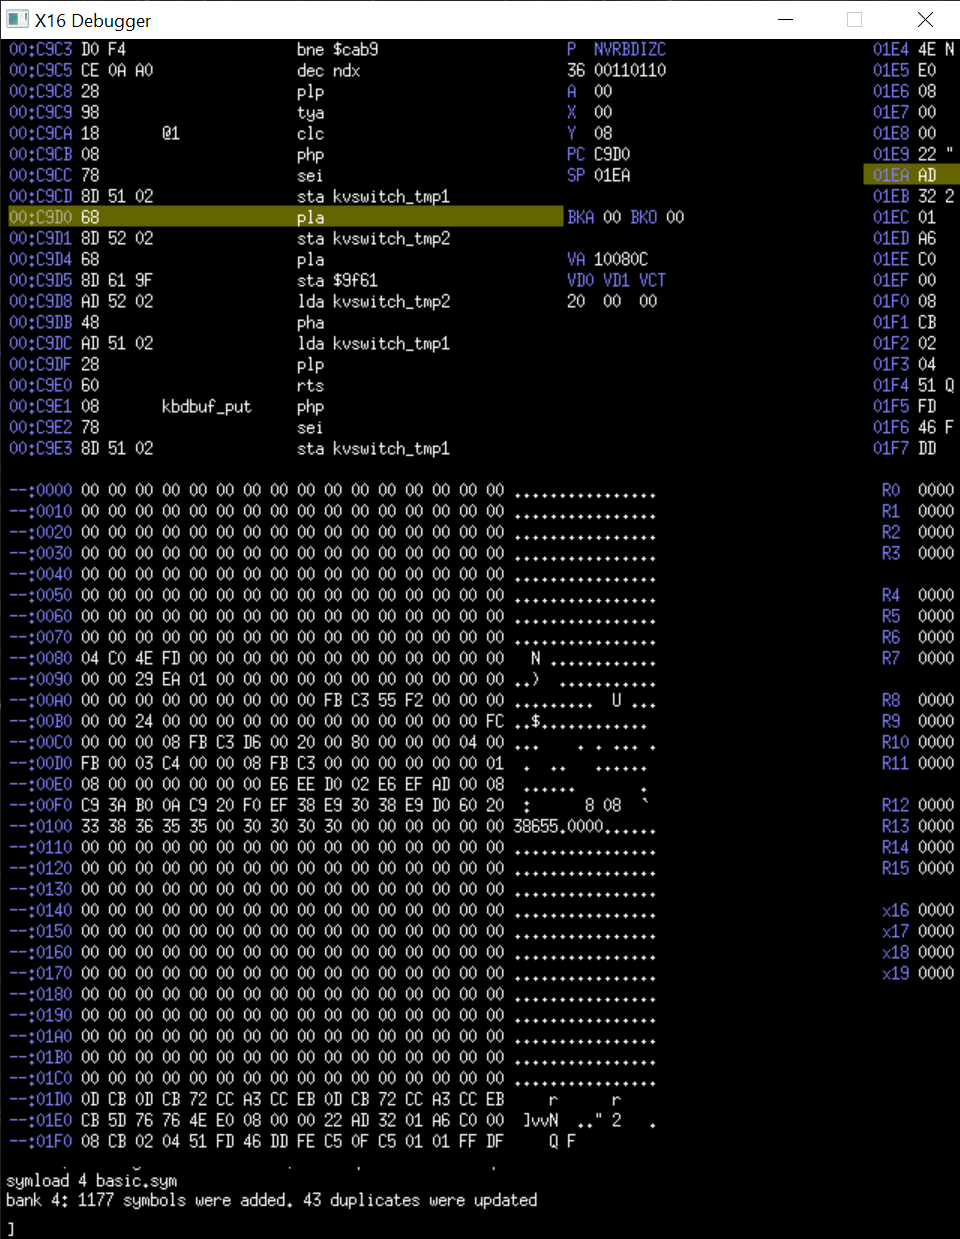Click the R15 register entry
The width and height of the screenshot is (960, 1239).
[918, 868]
